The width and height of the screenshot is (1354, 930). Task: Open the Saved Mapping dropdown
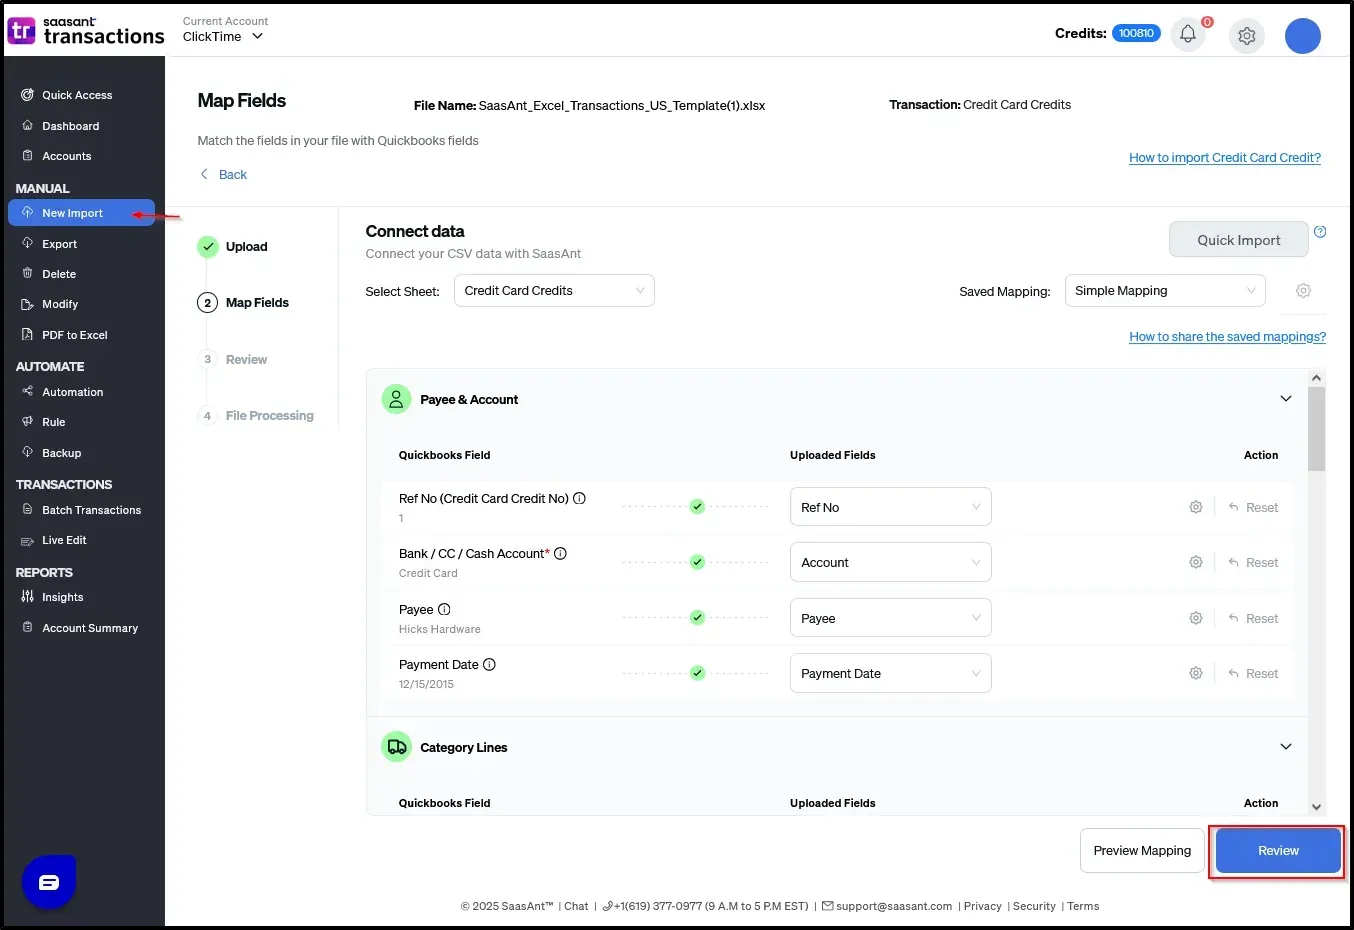1165,291
